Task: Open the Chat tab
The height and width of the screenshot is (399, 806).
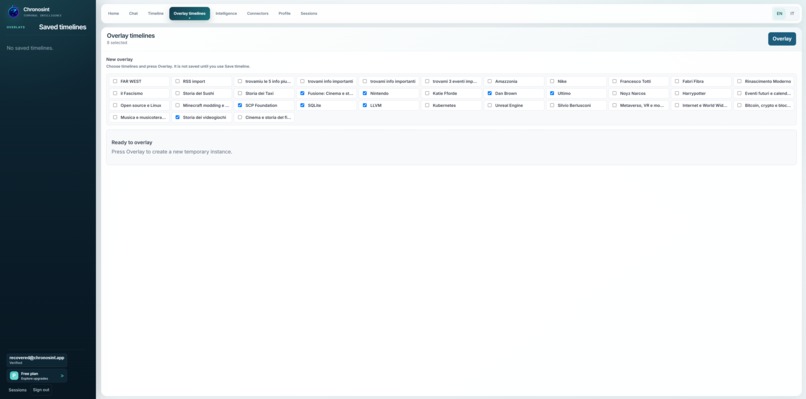Action: (x=133, y=13)
